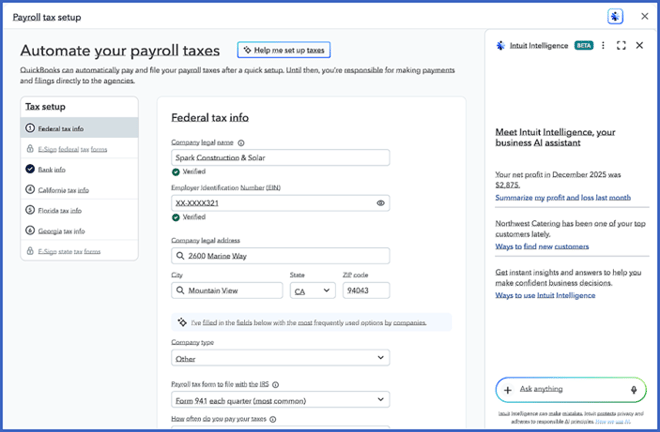The image size is (660, 432).
Task: Click the Ask anything input box
Action: [x=571, y=389]
